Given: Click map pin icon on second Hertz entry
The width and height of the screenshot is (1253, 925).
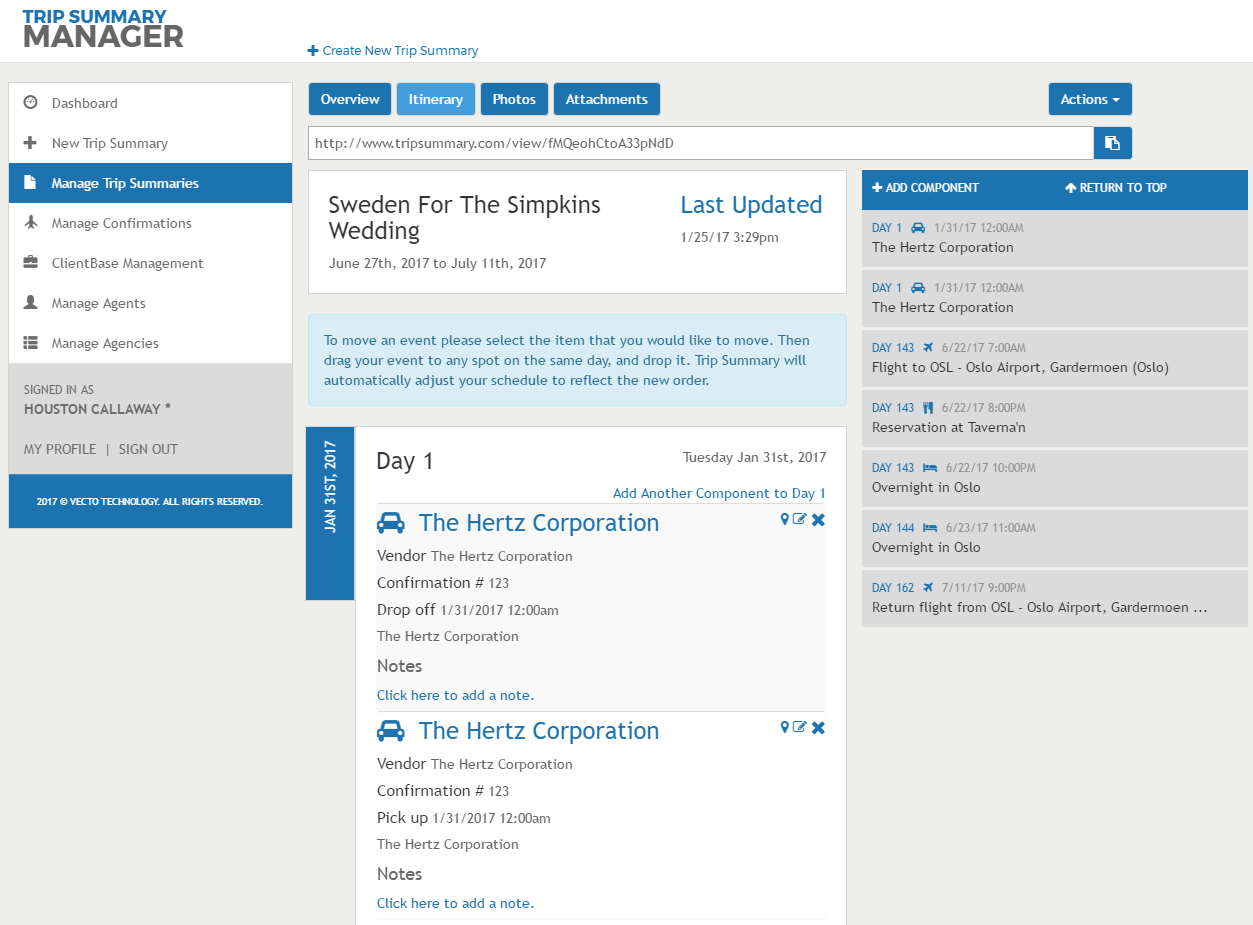Looking at the screenshot, I should click(x=785, y=727).
